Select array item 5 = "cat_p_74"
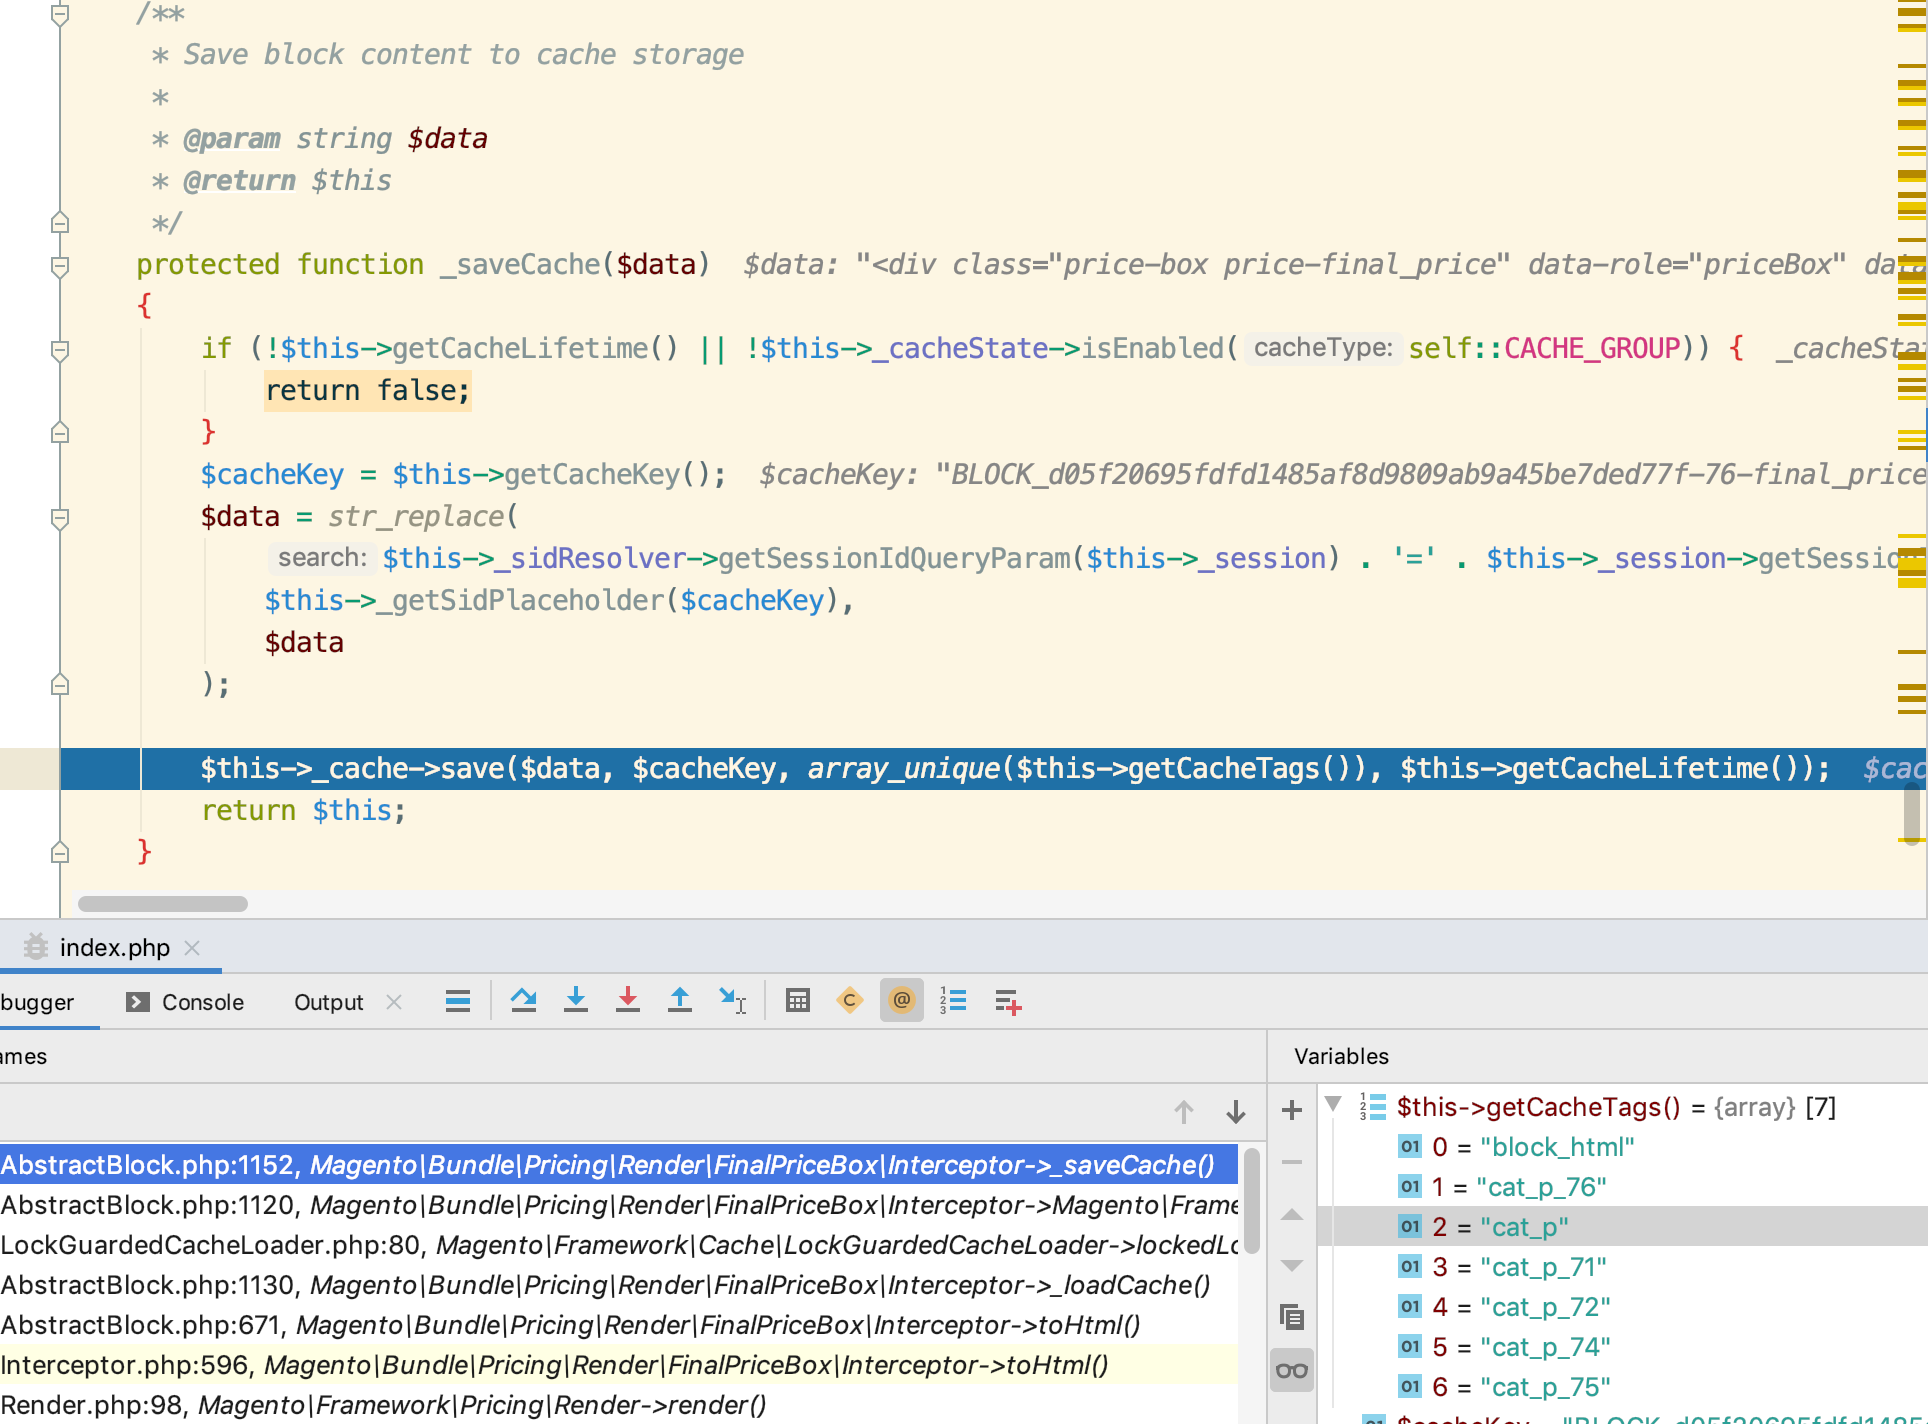 (x=1622, y=1347)
